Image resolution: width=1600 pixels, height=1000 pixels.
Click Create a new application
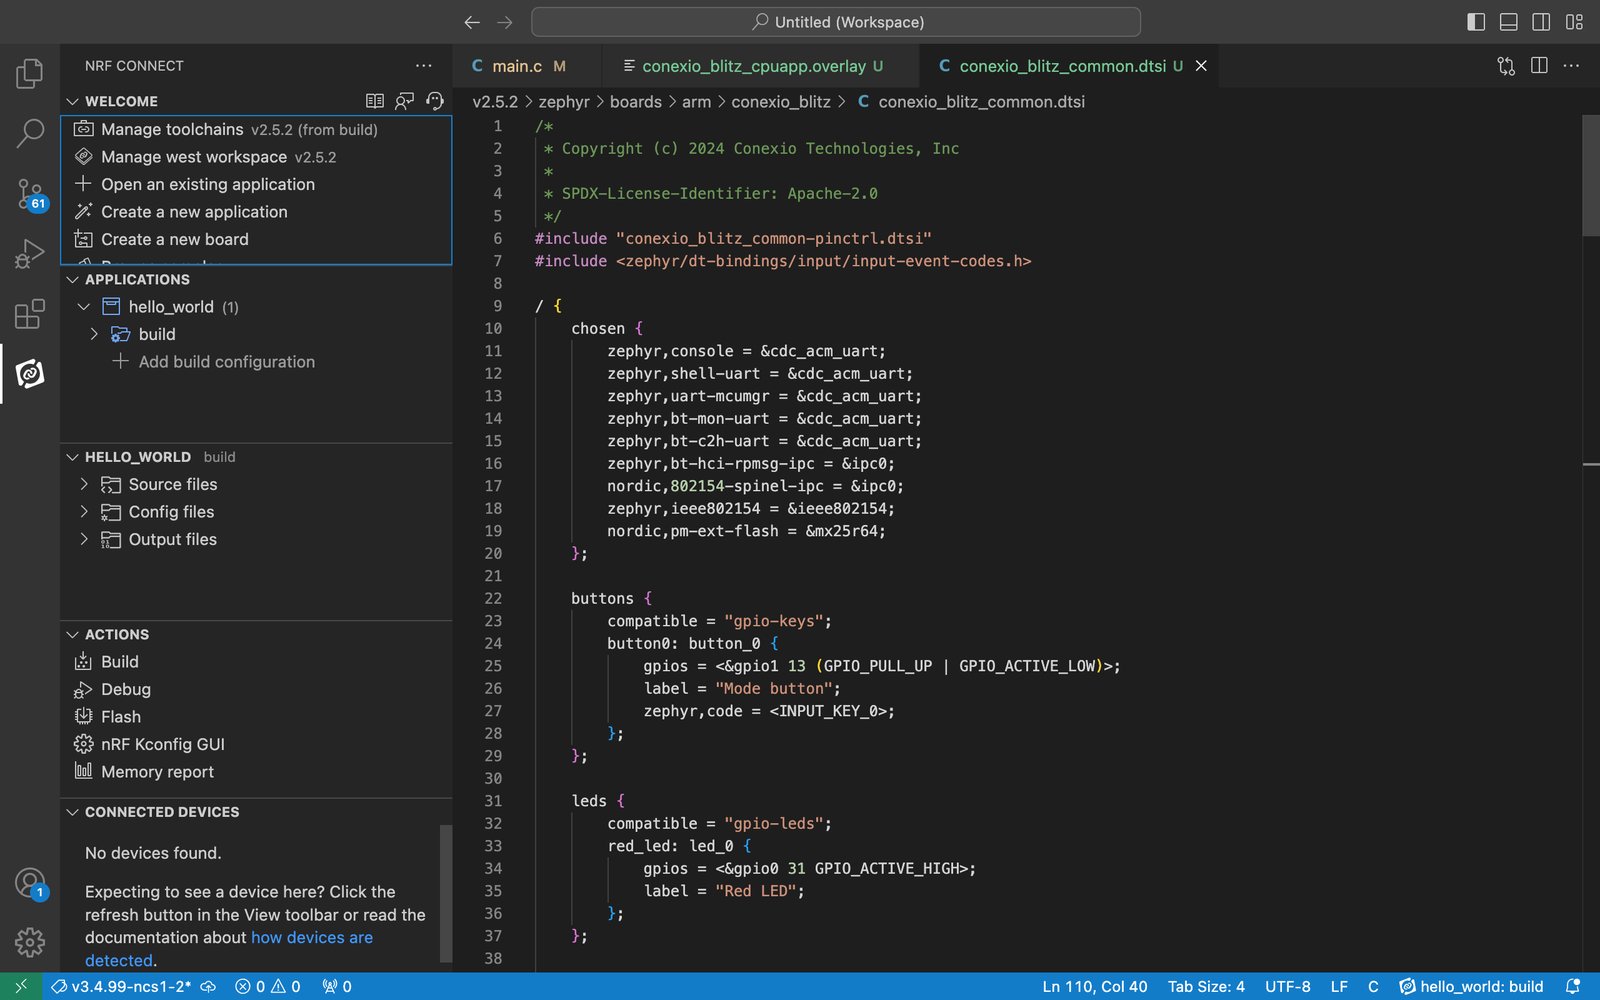coord(256,212)
